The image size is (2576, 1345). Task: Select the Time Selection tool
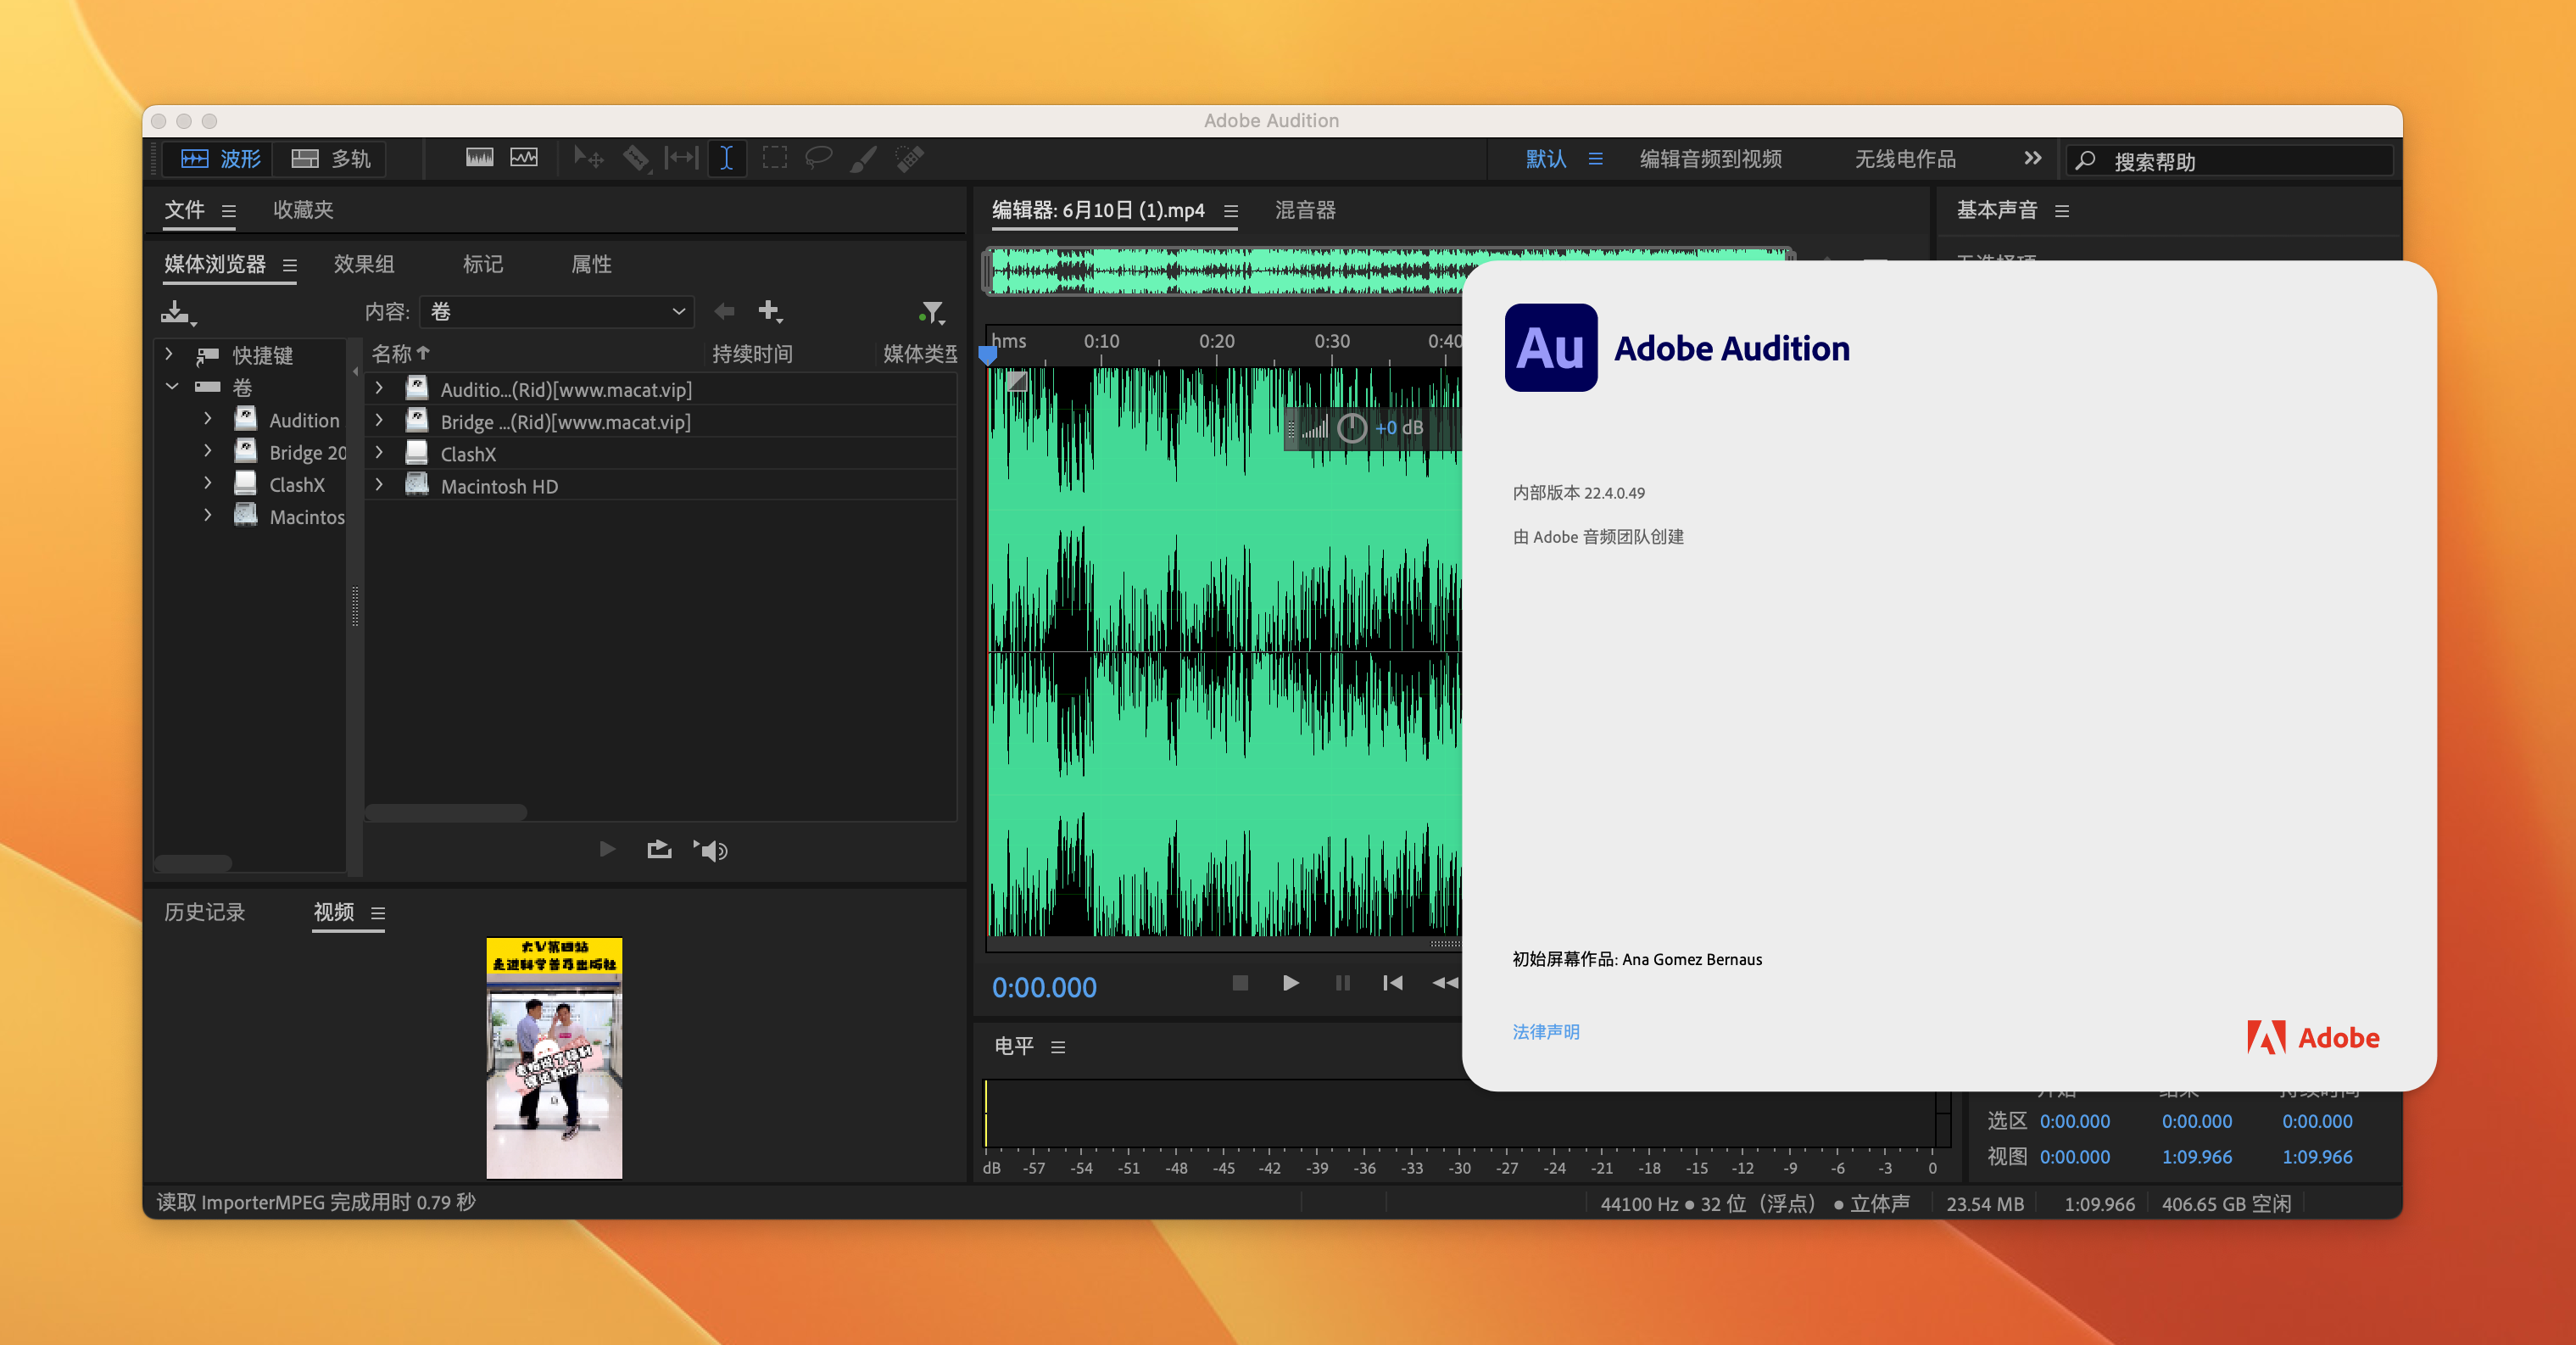click(x=727, y=158)
